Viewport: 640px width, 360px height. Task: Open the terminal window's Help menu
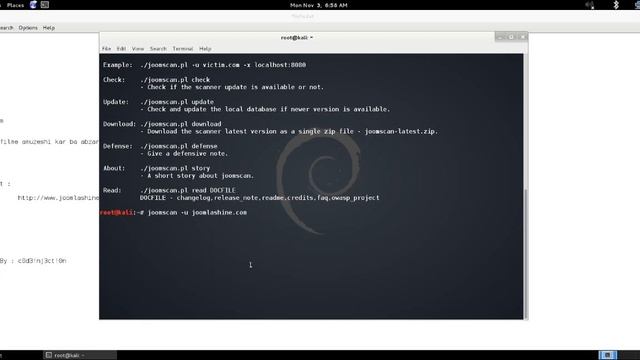[x=205, y=49]
